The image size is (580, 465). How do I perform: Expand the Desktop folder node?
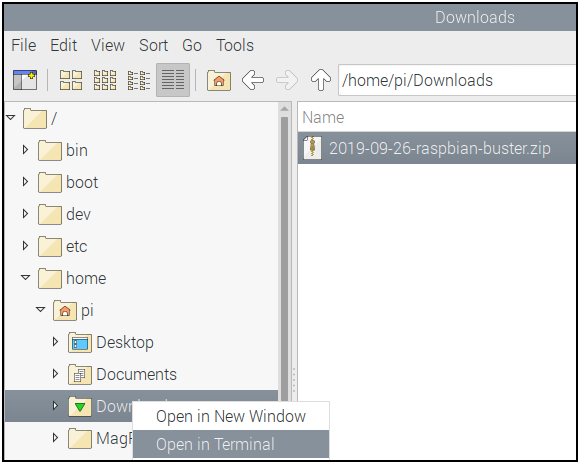click(55, 341)
